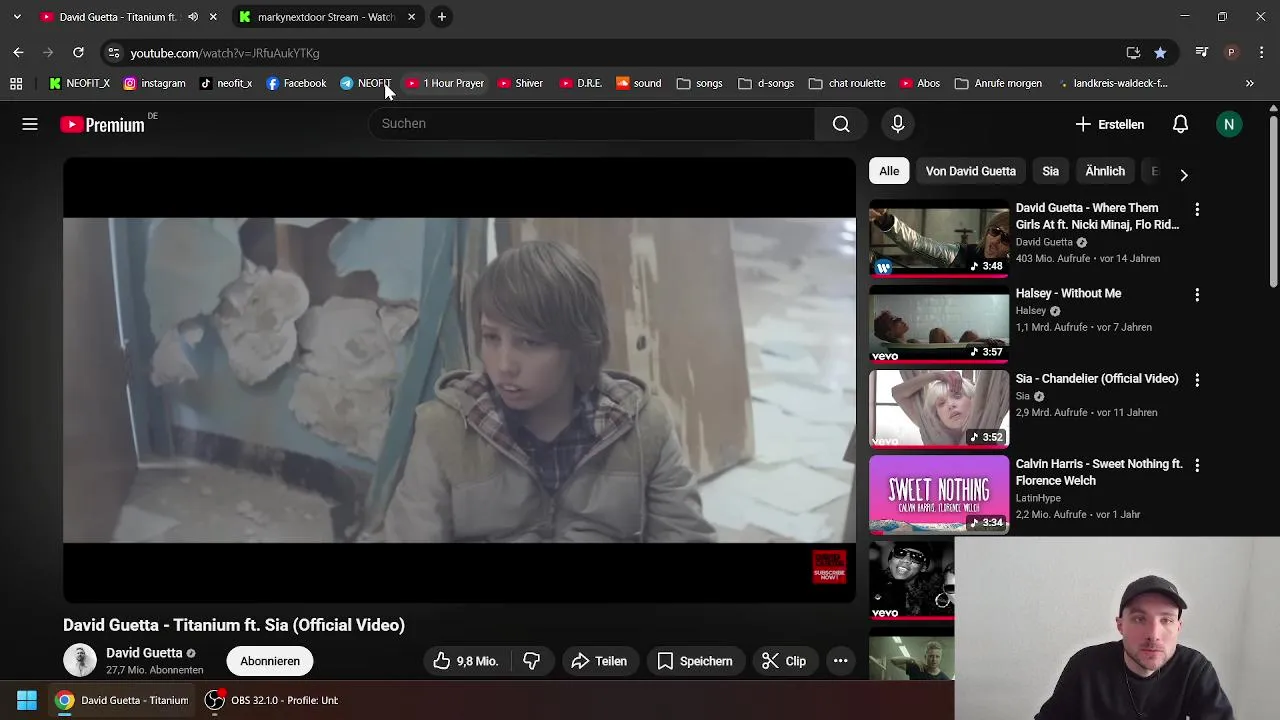This screenshot has width=1280, height=720.
Task: Bookmark page with the star icon
Action: pyautogui.click(x=1160, y=53)
